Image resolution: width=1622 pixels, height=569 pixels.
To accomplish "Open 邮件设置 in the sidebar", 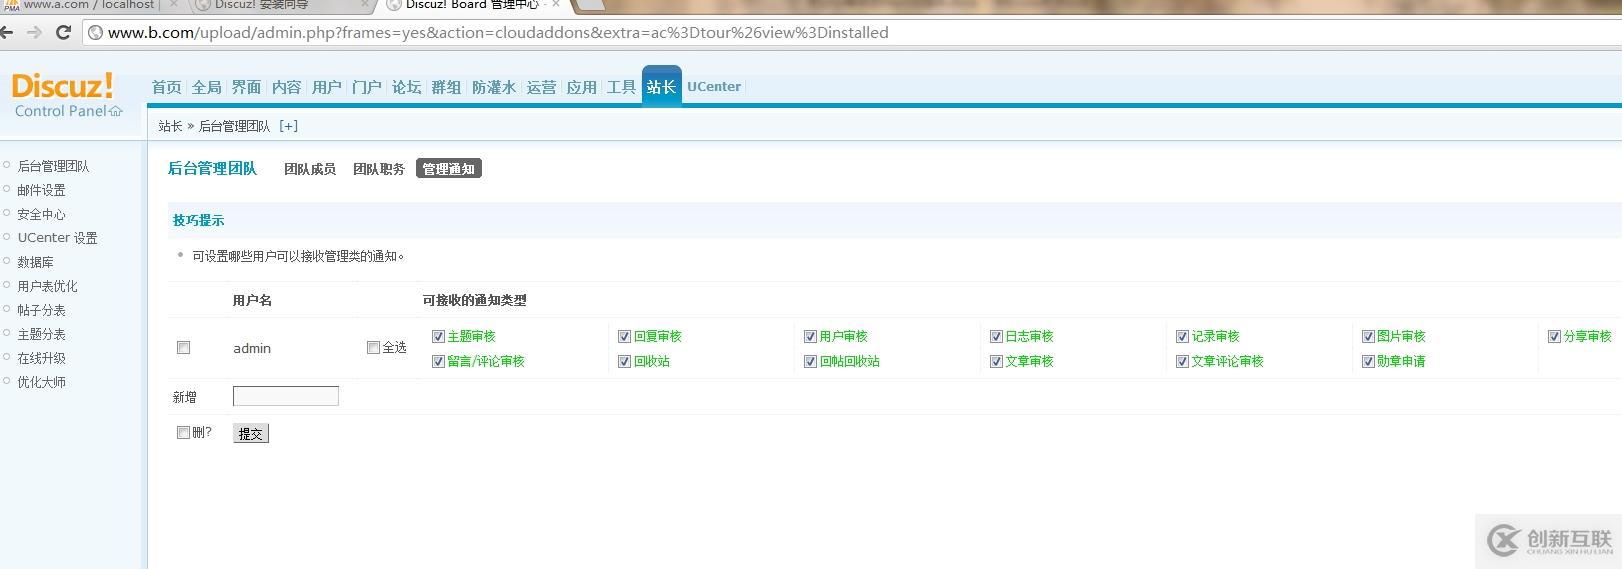I will 41,190.
